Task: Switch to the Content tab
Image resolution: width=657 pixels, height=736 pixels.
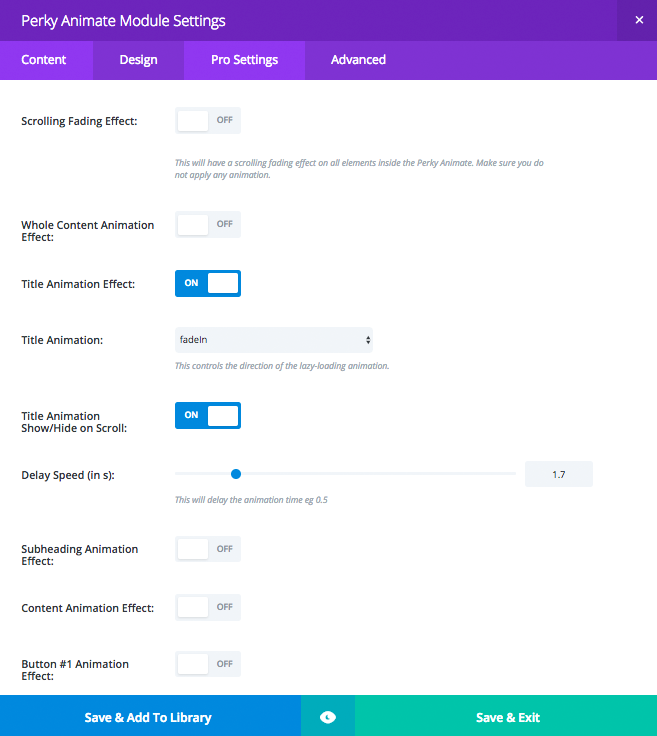Action: coord(44,60)
